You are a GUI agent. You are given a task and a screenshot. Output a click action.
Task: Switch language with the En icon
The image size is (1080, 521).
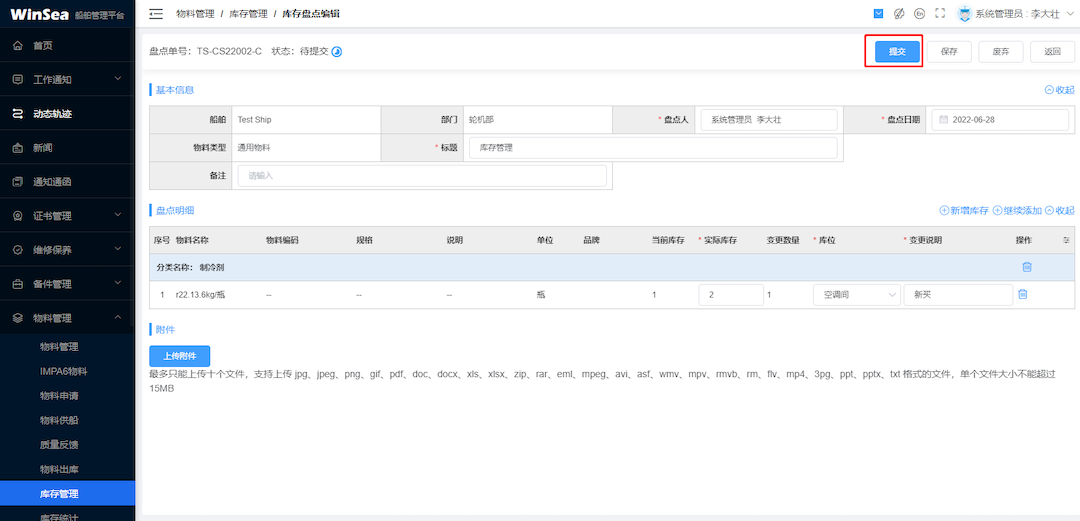click(x=919, y=14)
